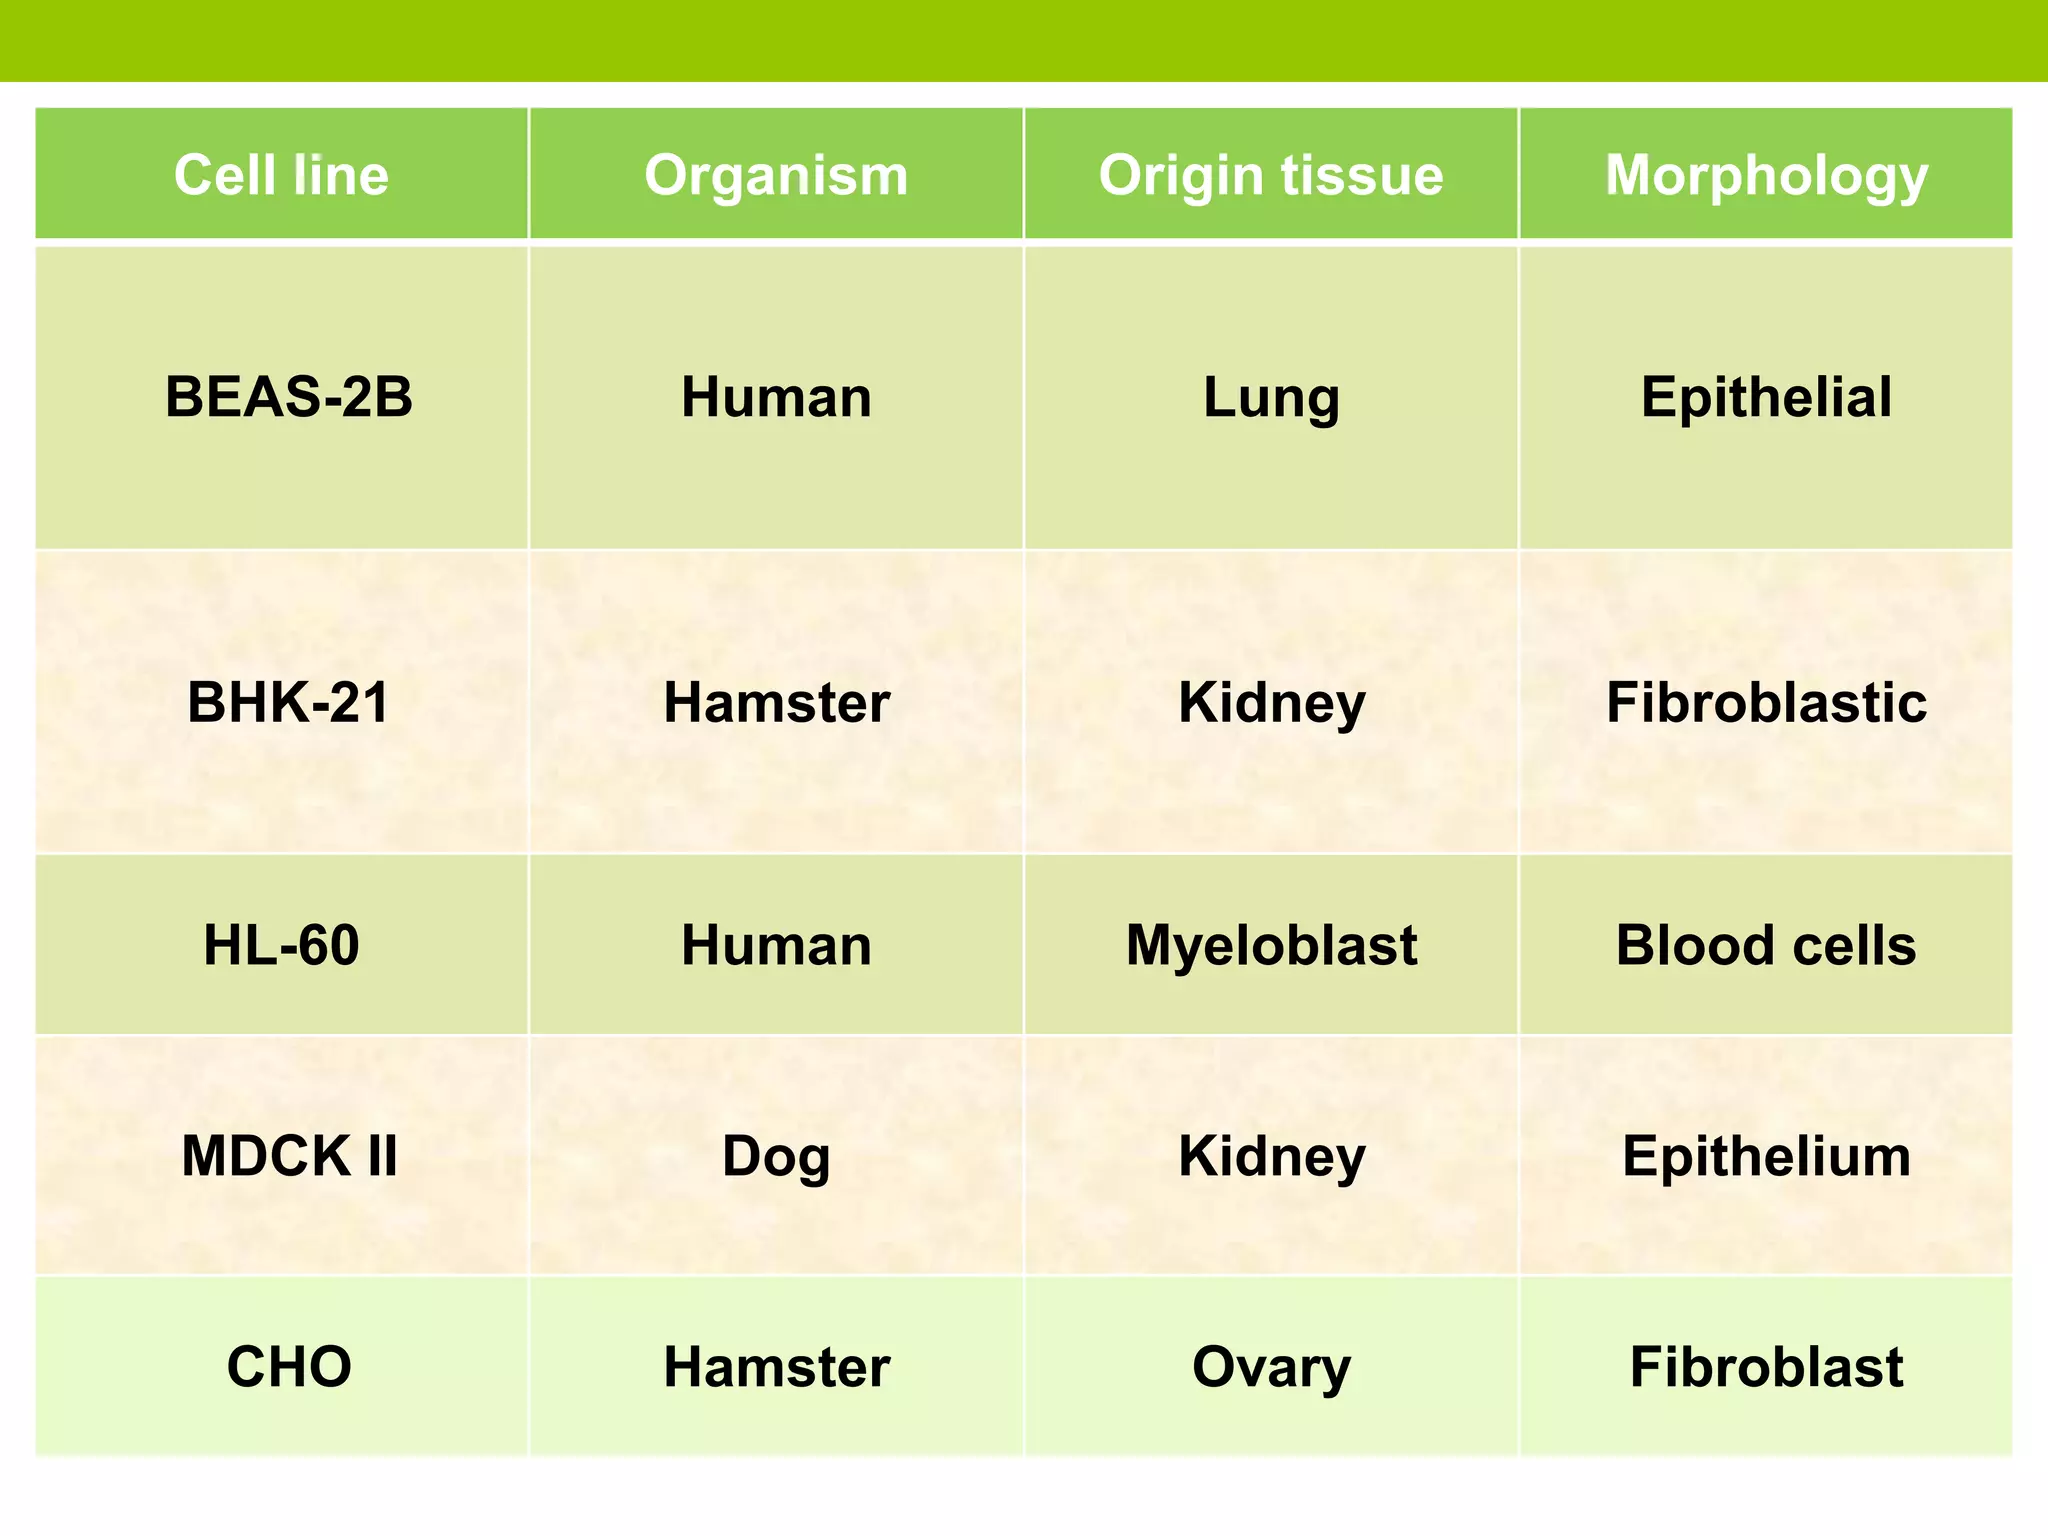This screenshot has width=2048, height=1536.
Task: Click the BEAS-2B cell
Action: [x=282, y=397]
